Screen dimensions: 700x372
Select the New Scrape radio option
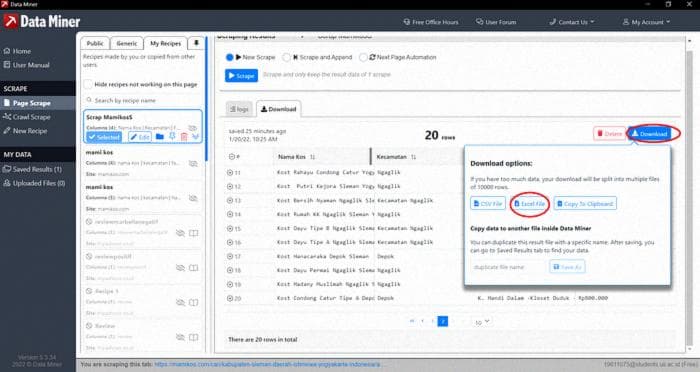(229, 57)
